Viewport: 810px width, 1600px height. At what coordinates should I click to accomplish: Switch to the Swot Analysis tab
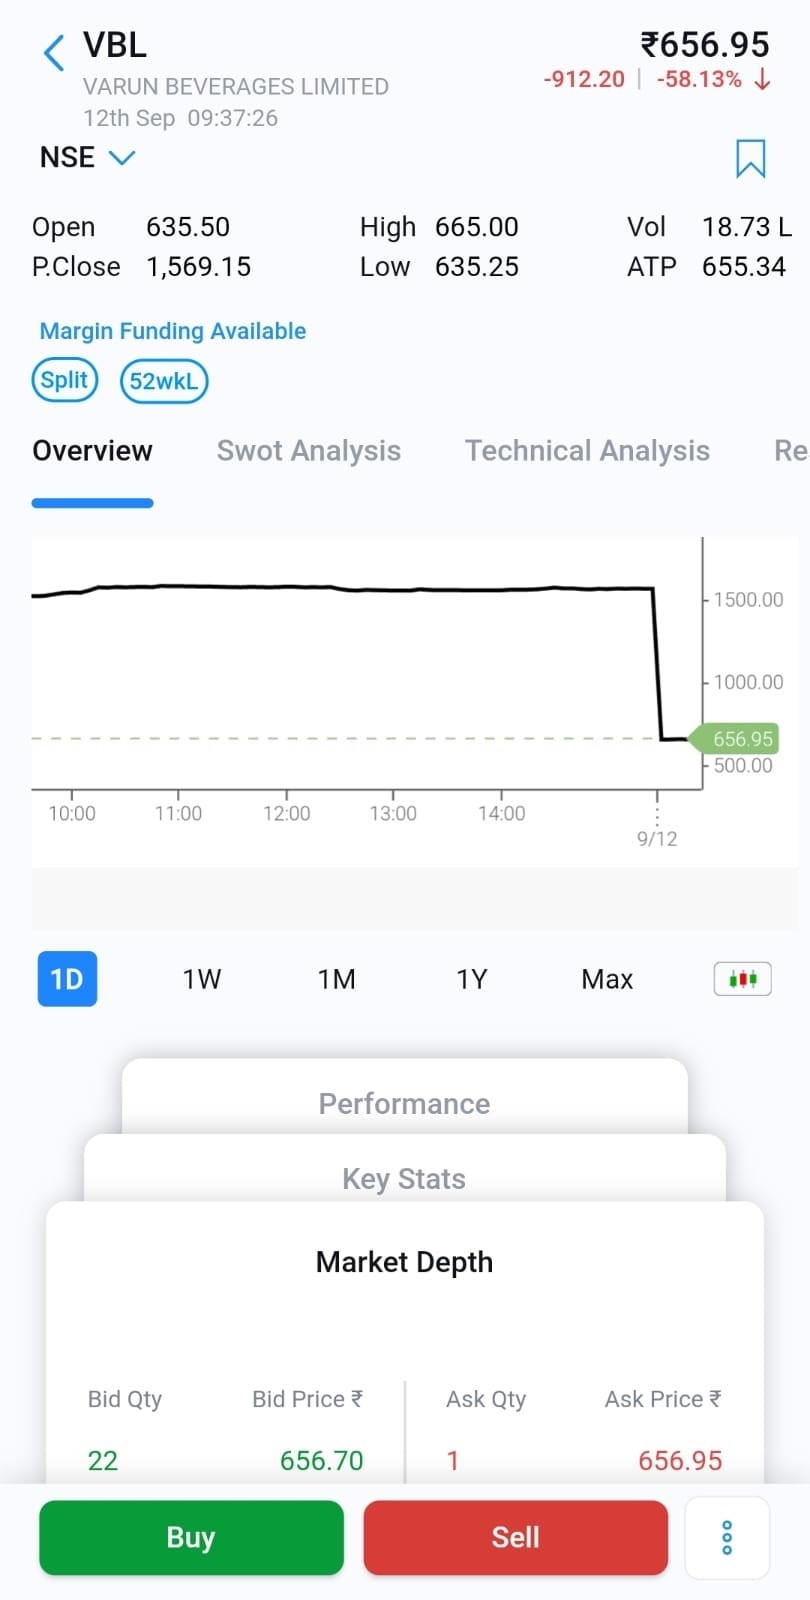(309, 451)
